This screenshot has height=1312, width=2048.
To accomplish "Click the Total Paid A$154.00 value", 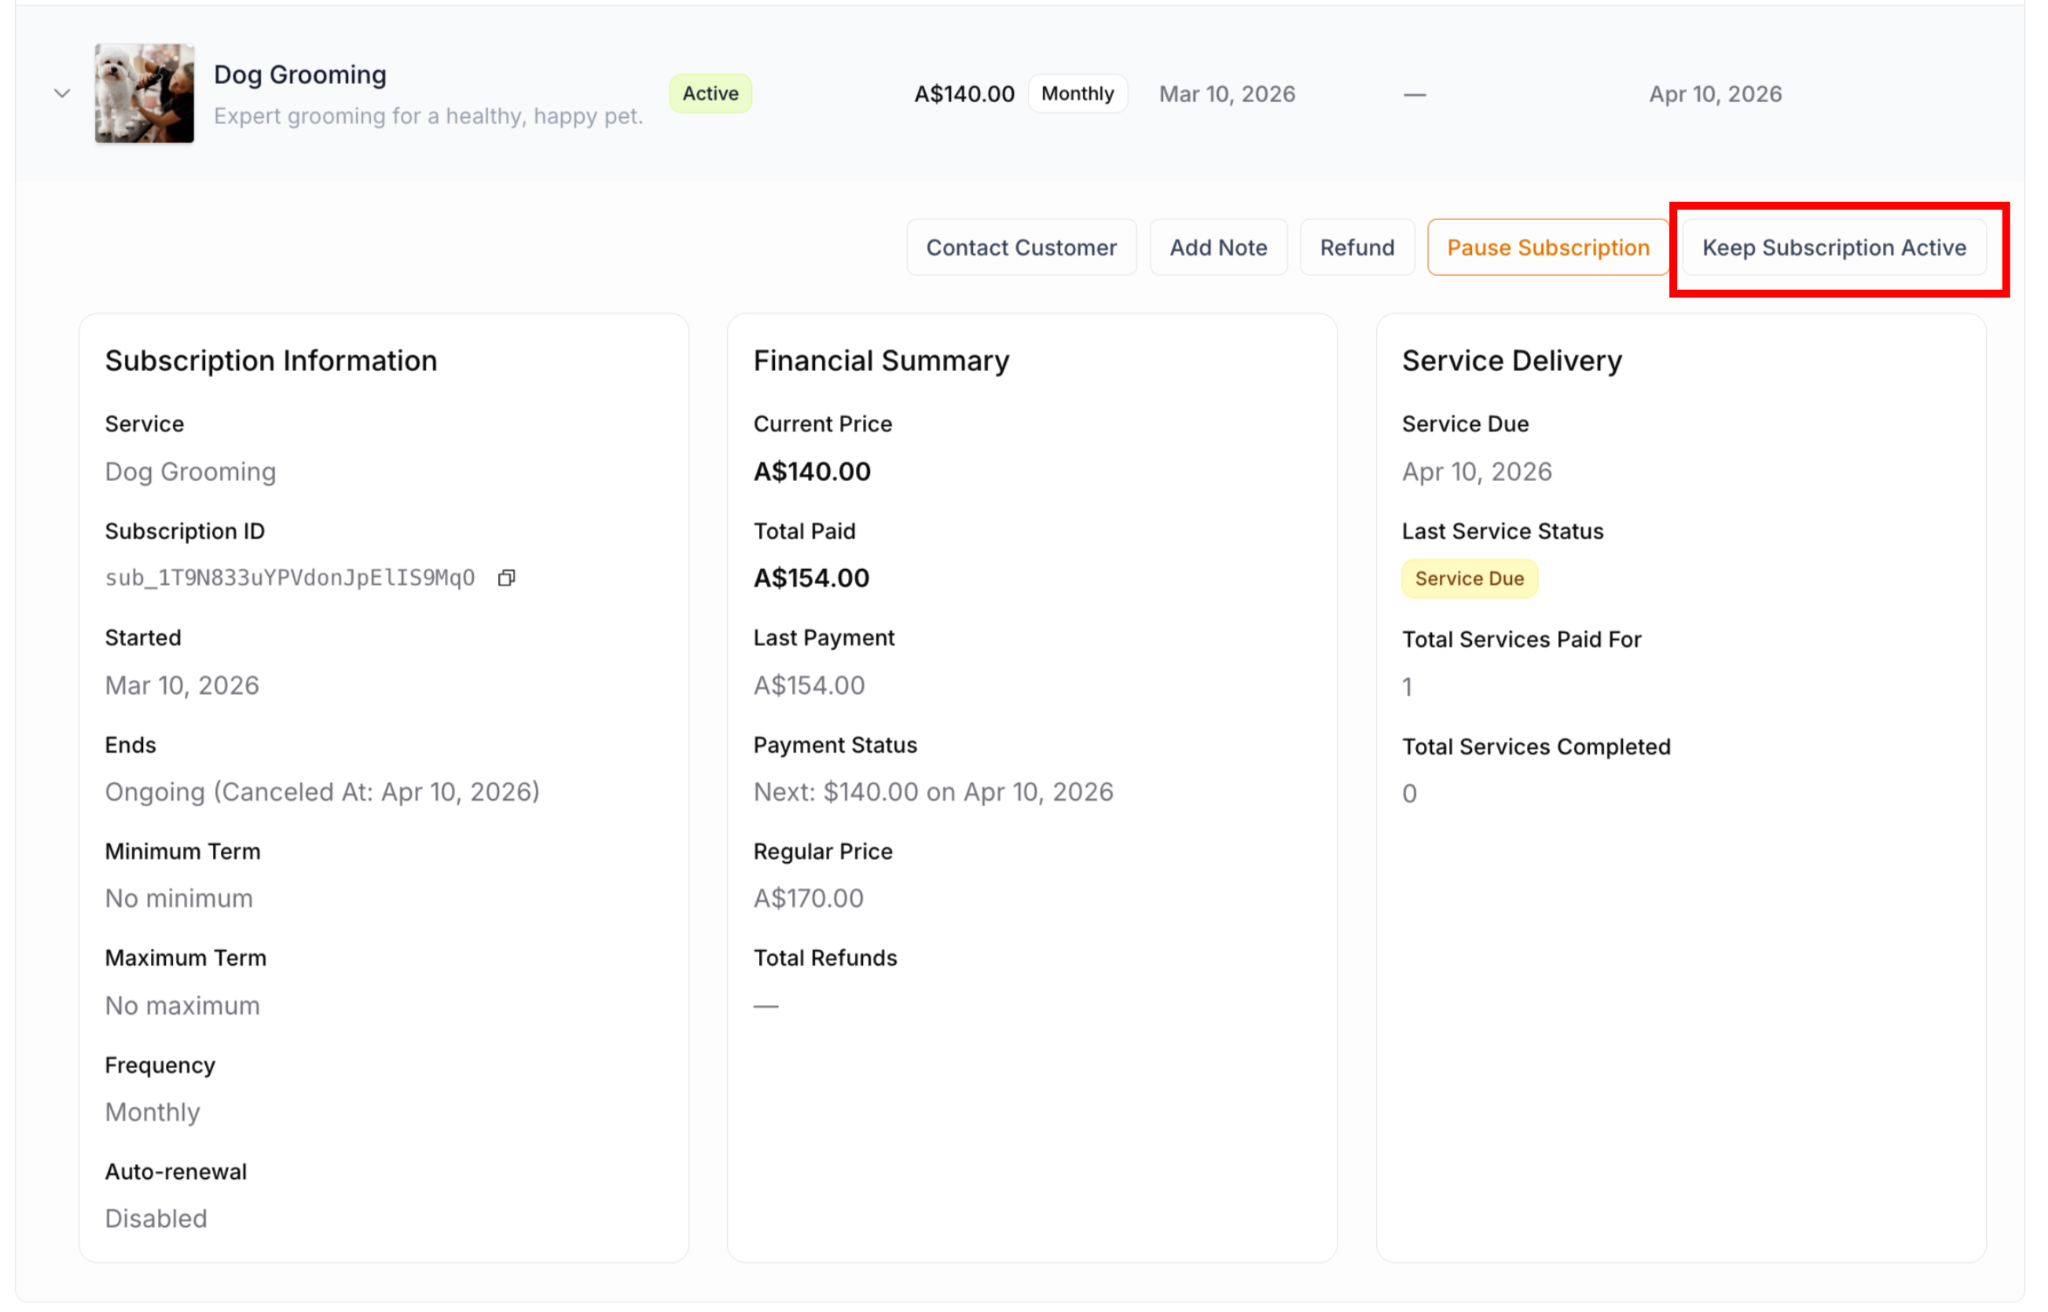I will click(x=811, y=578).
